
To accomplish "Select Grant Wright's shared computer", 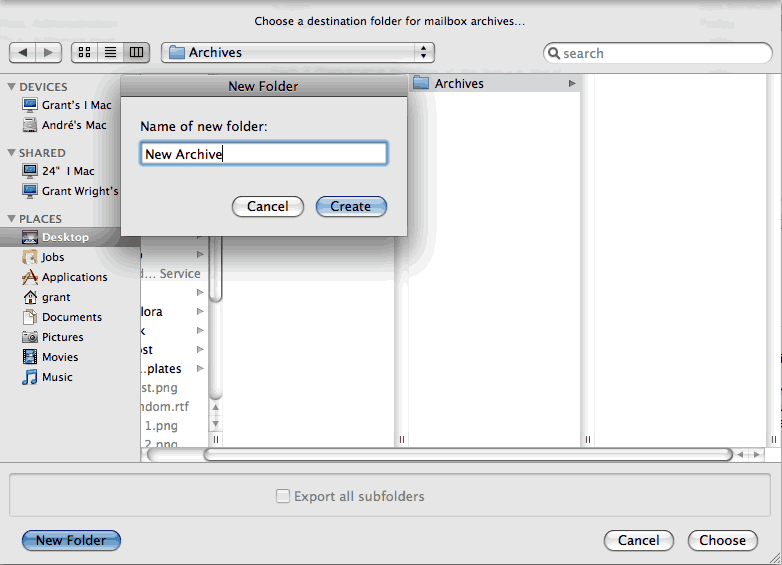I will 70,191.
